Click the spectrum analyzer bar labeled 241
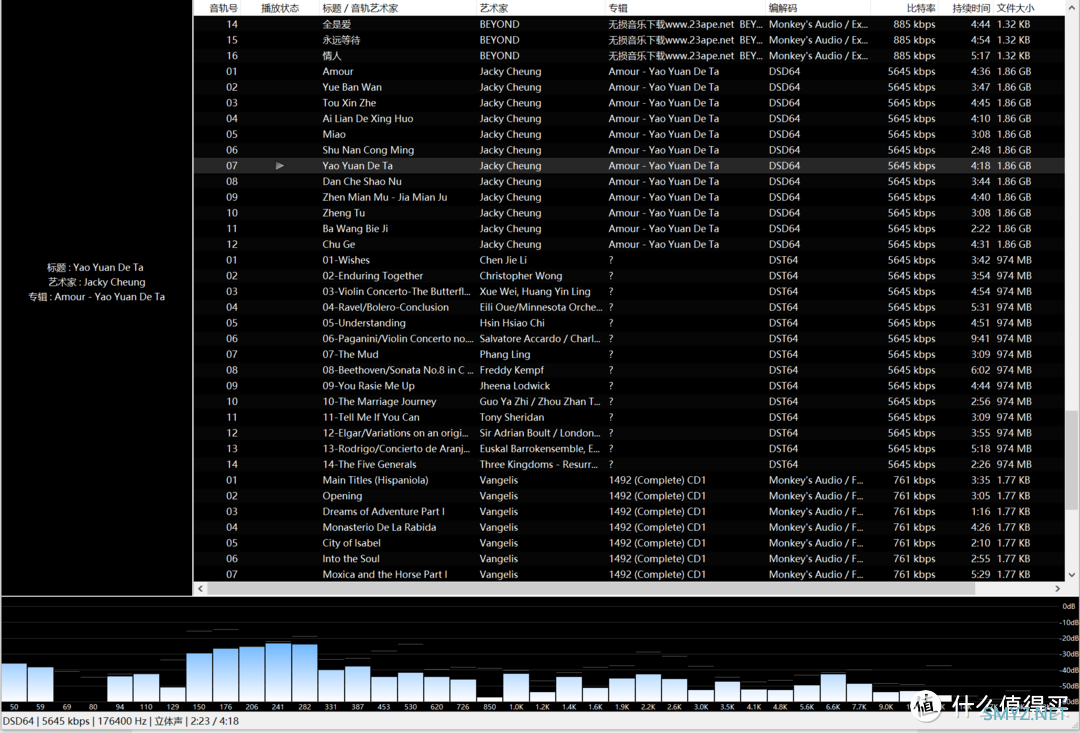Screen dimensions: 1080x733 tap(278, 672)
